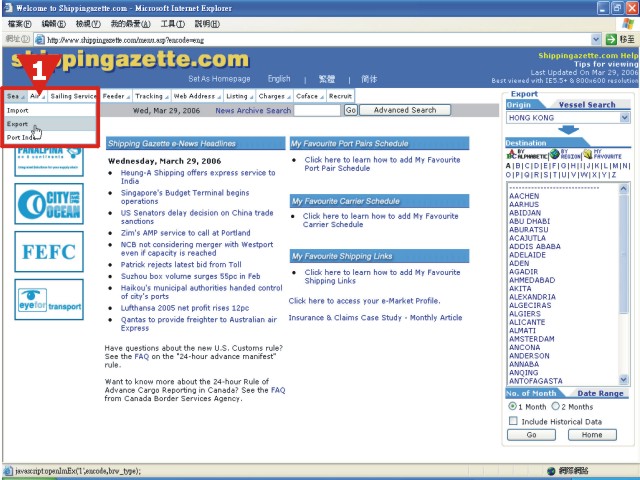Open Shippingazette.com Help link
The width and height of the screenshot is (640, 480).
point(588,56)
